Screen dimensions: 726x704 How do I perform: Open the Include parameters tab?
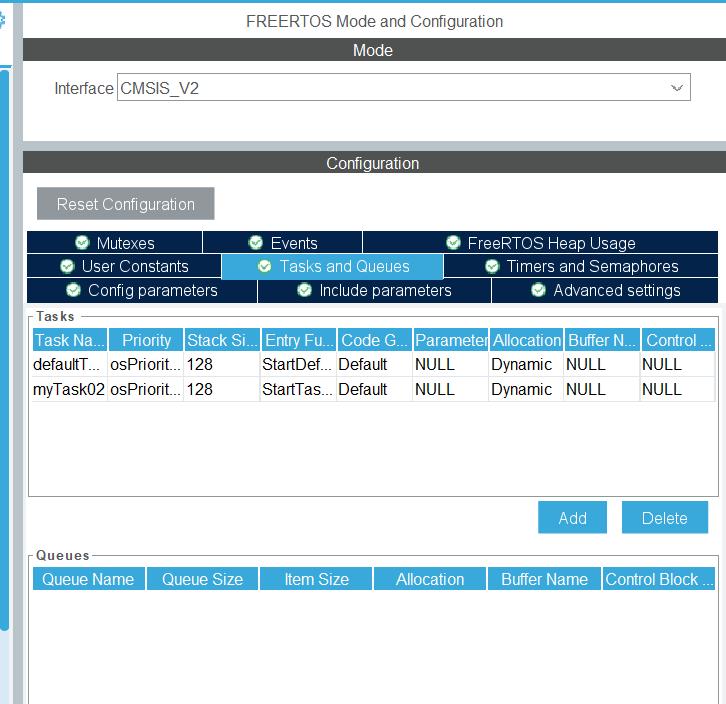pos(374,290)
